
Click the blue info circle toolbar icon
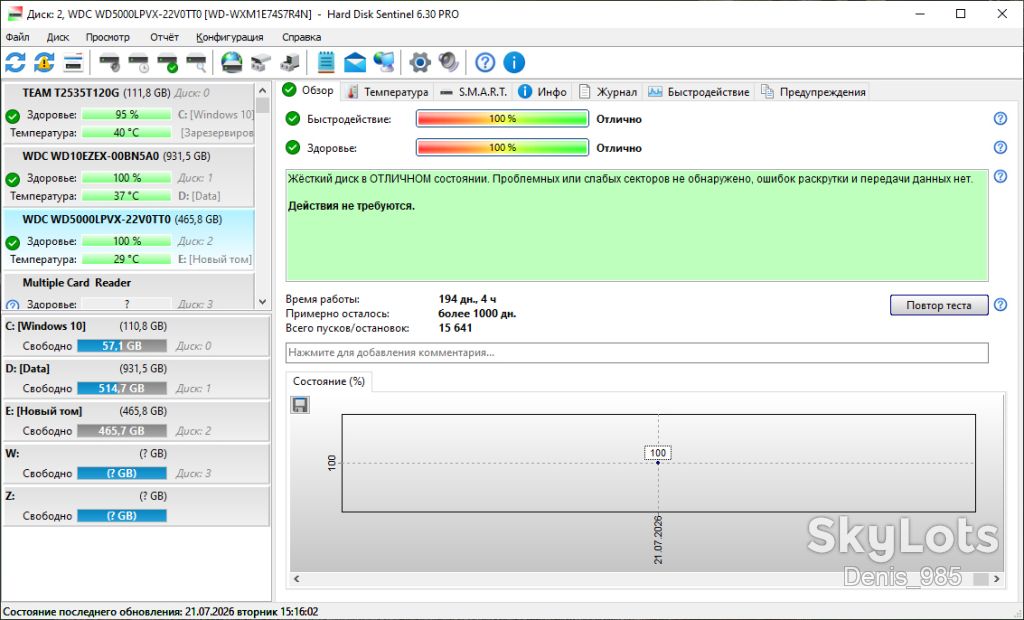click(514, 63)
